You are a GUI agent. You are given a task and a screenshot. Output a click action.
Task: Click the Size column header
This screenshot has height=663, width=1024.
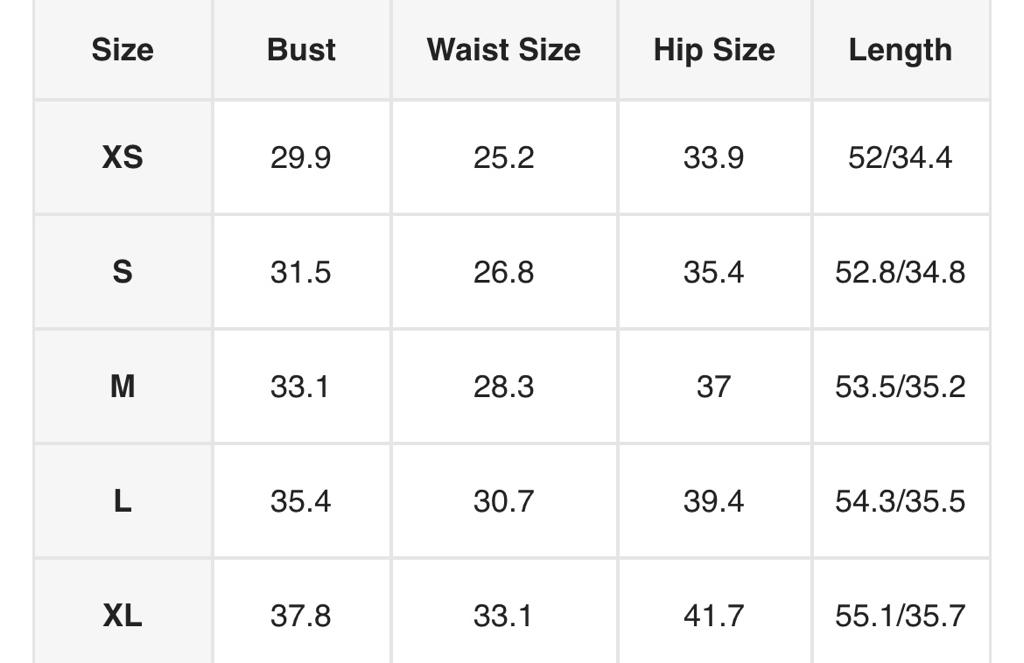point(122,50)
